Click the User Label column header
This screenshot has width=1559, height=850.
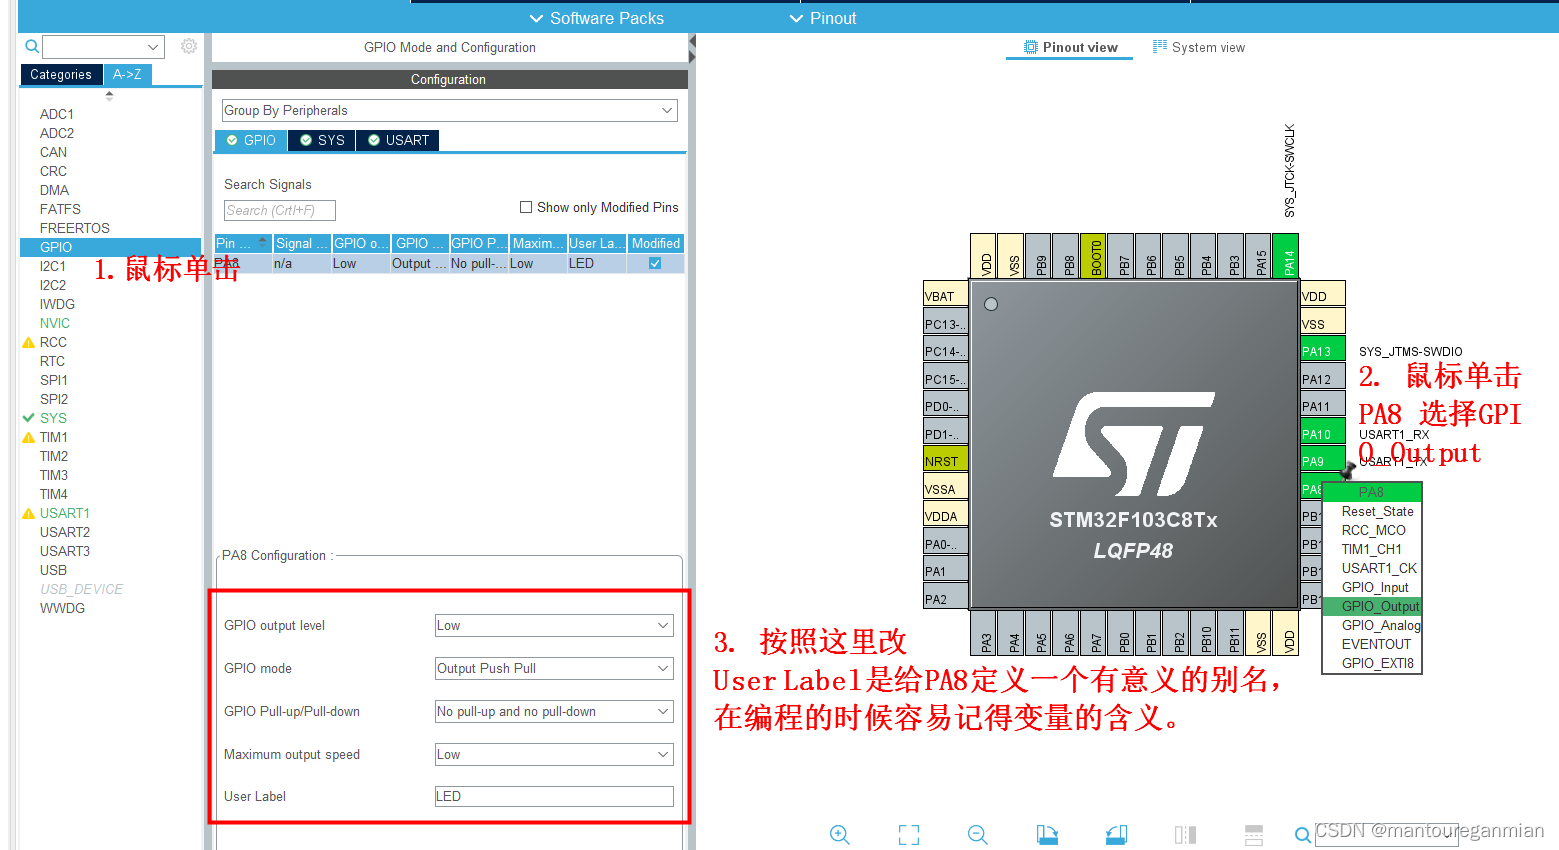[597, 243]
